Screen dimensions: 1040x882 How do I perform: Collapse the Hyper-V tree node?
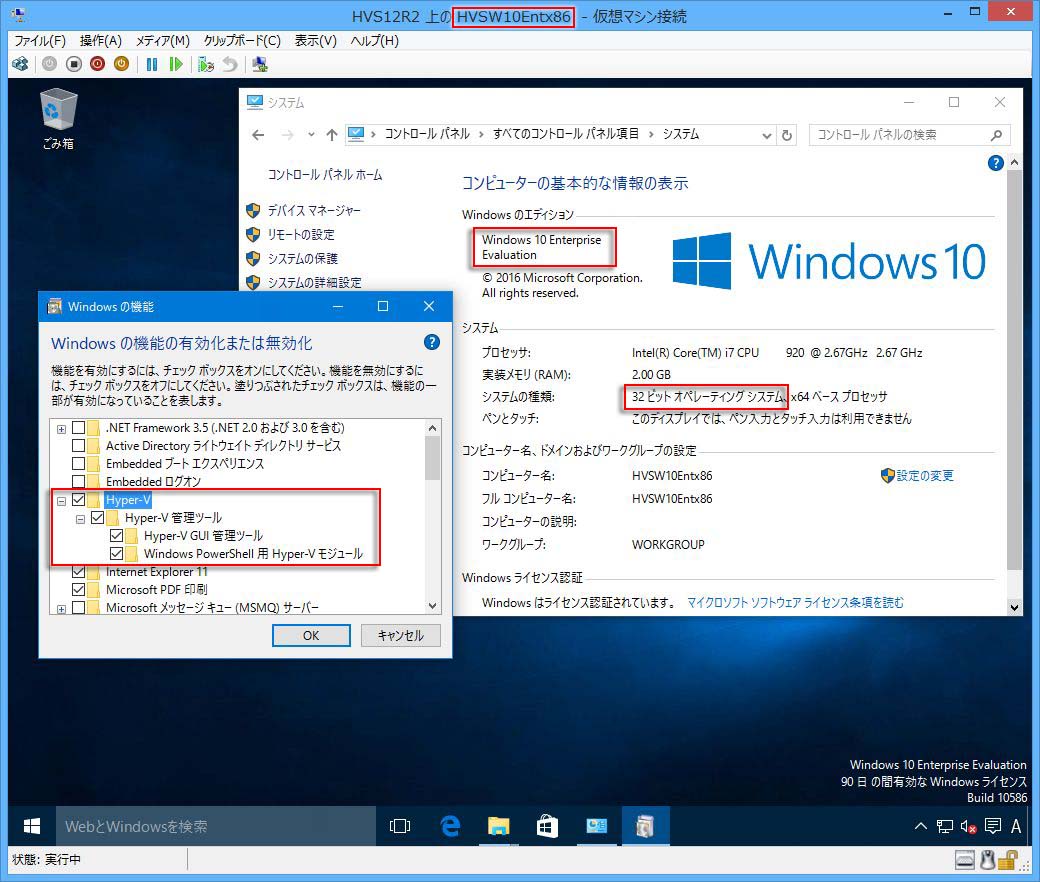click(x=61, y=501)
